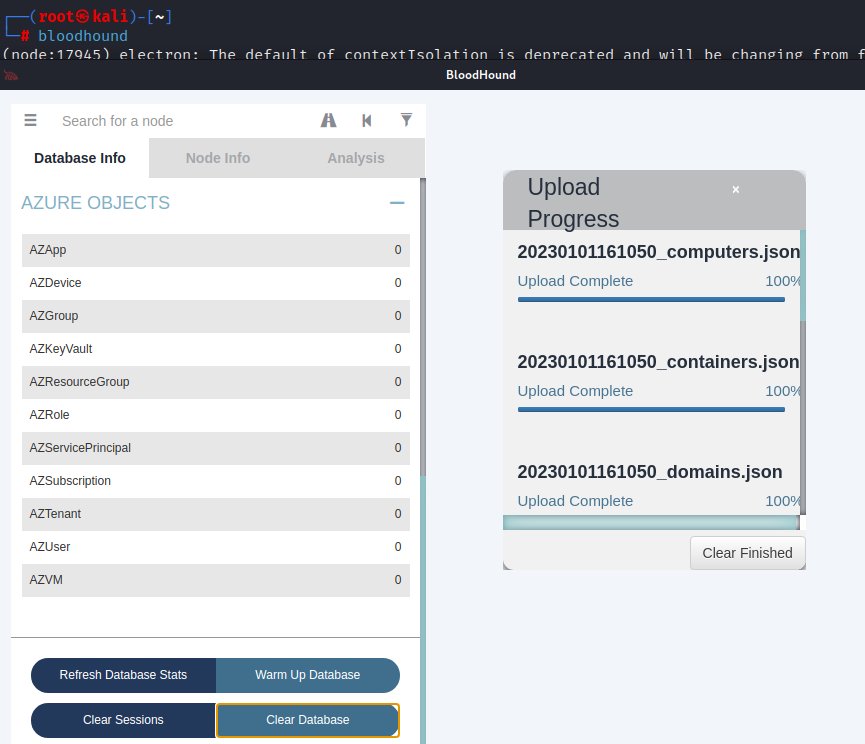Click the Upload Progress horizontal scrollbar
This screenshot has height=744, width=865.
coord(651,522)
